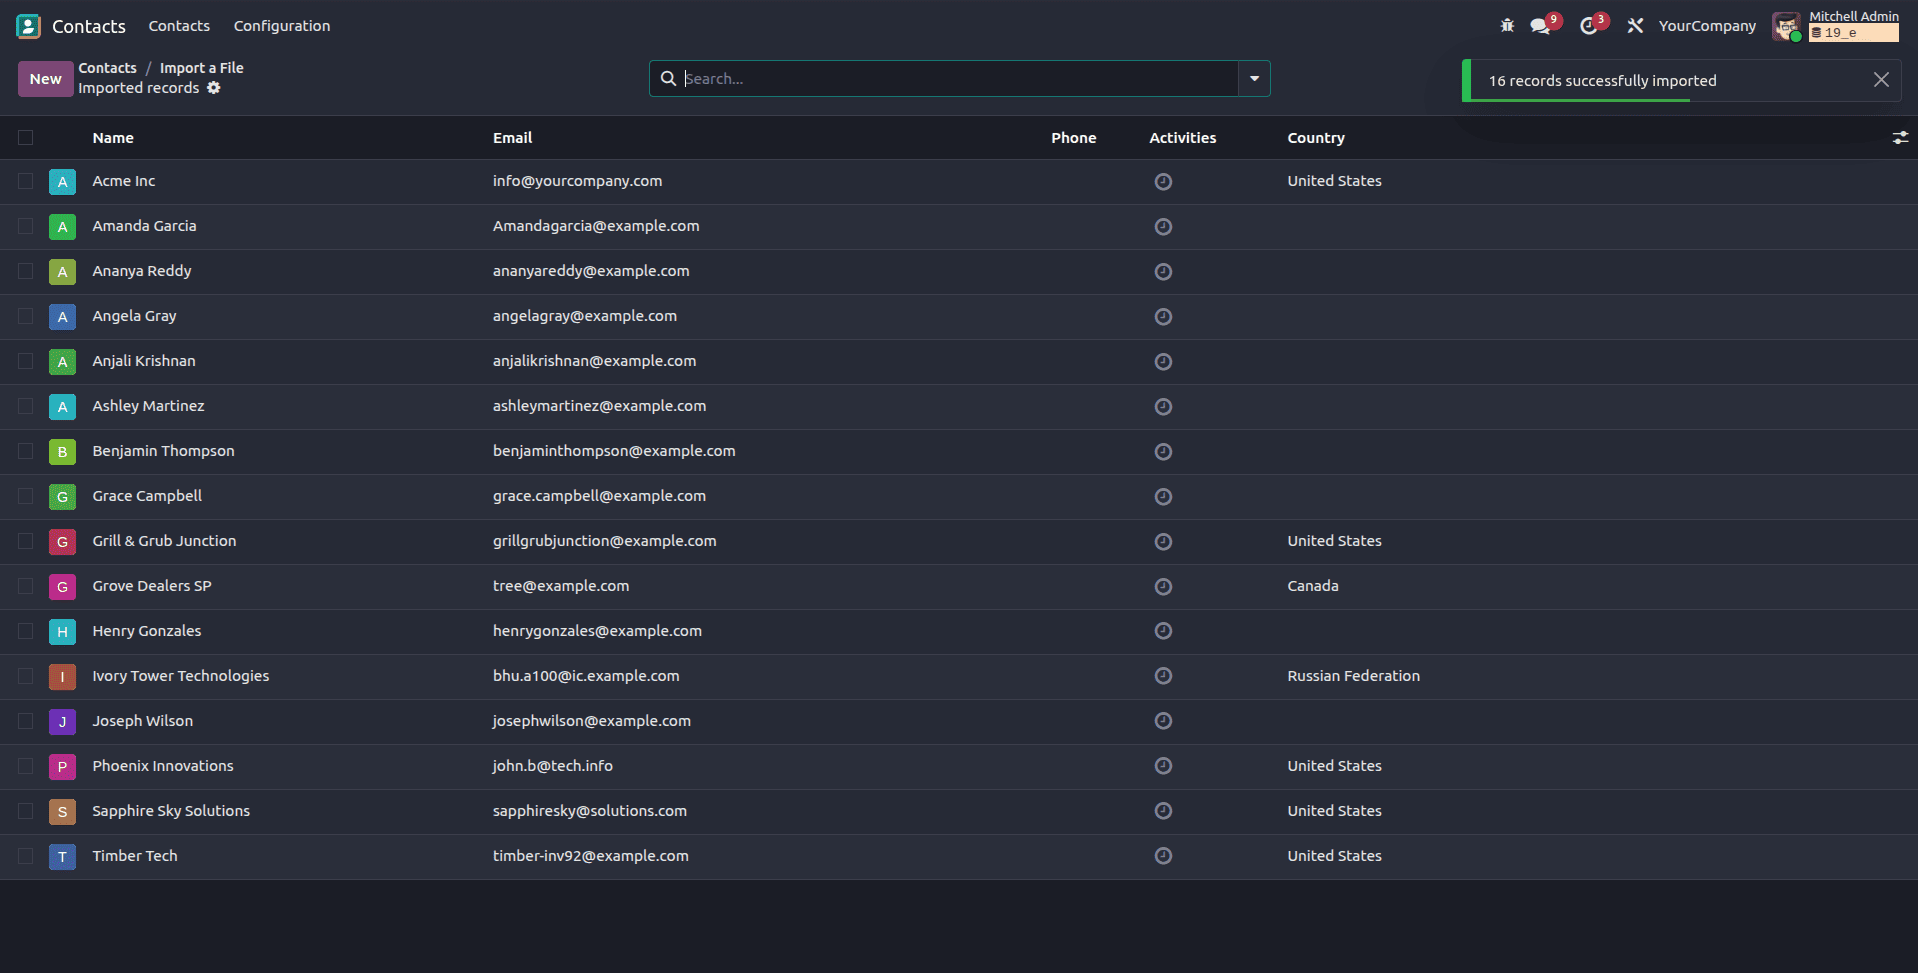Check the select-all checkbox in list header
This screenshot has width=1918, height=973.
25,137
